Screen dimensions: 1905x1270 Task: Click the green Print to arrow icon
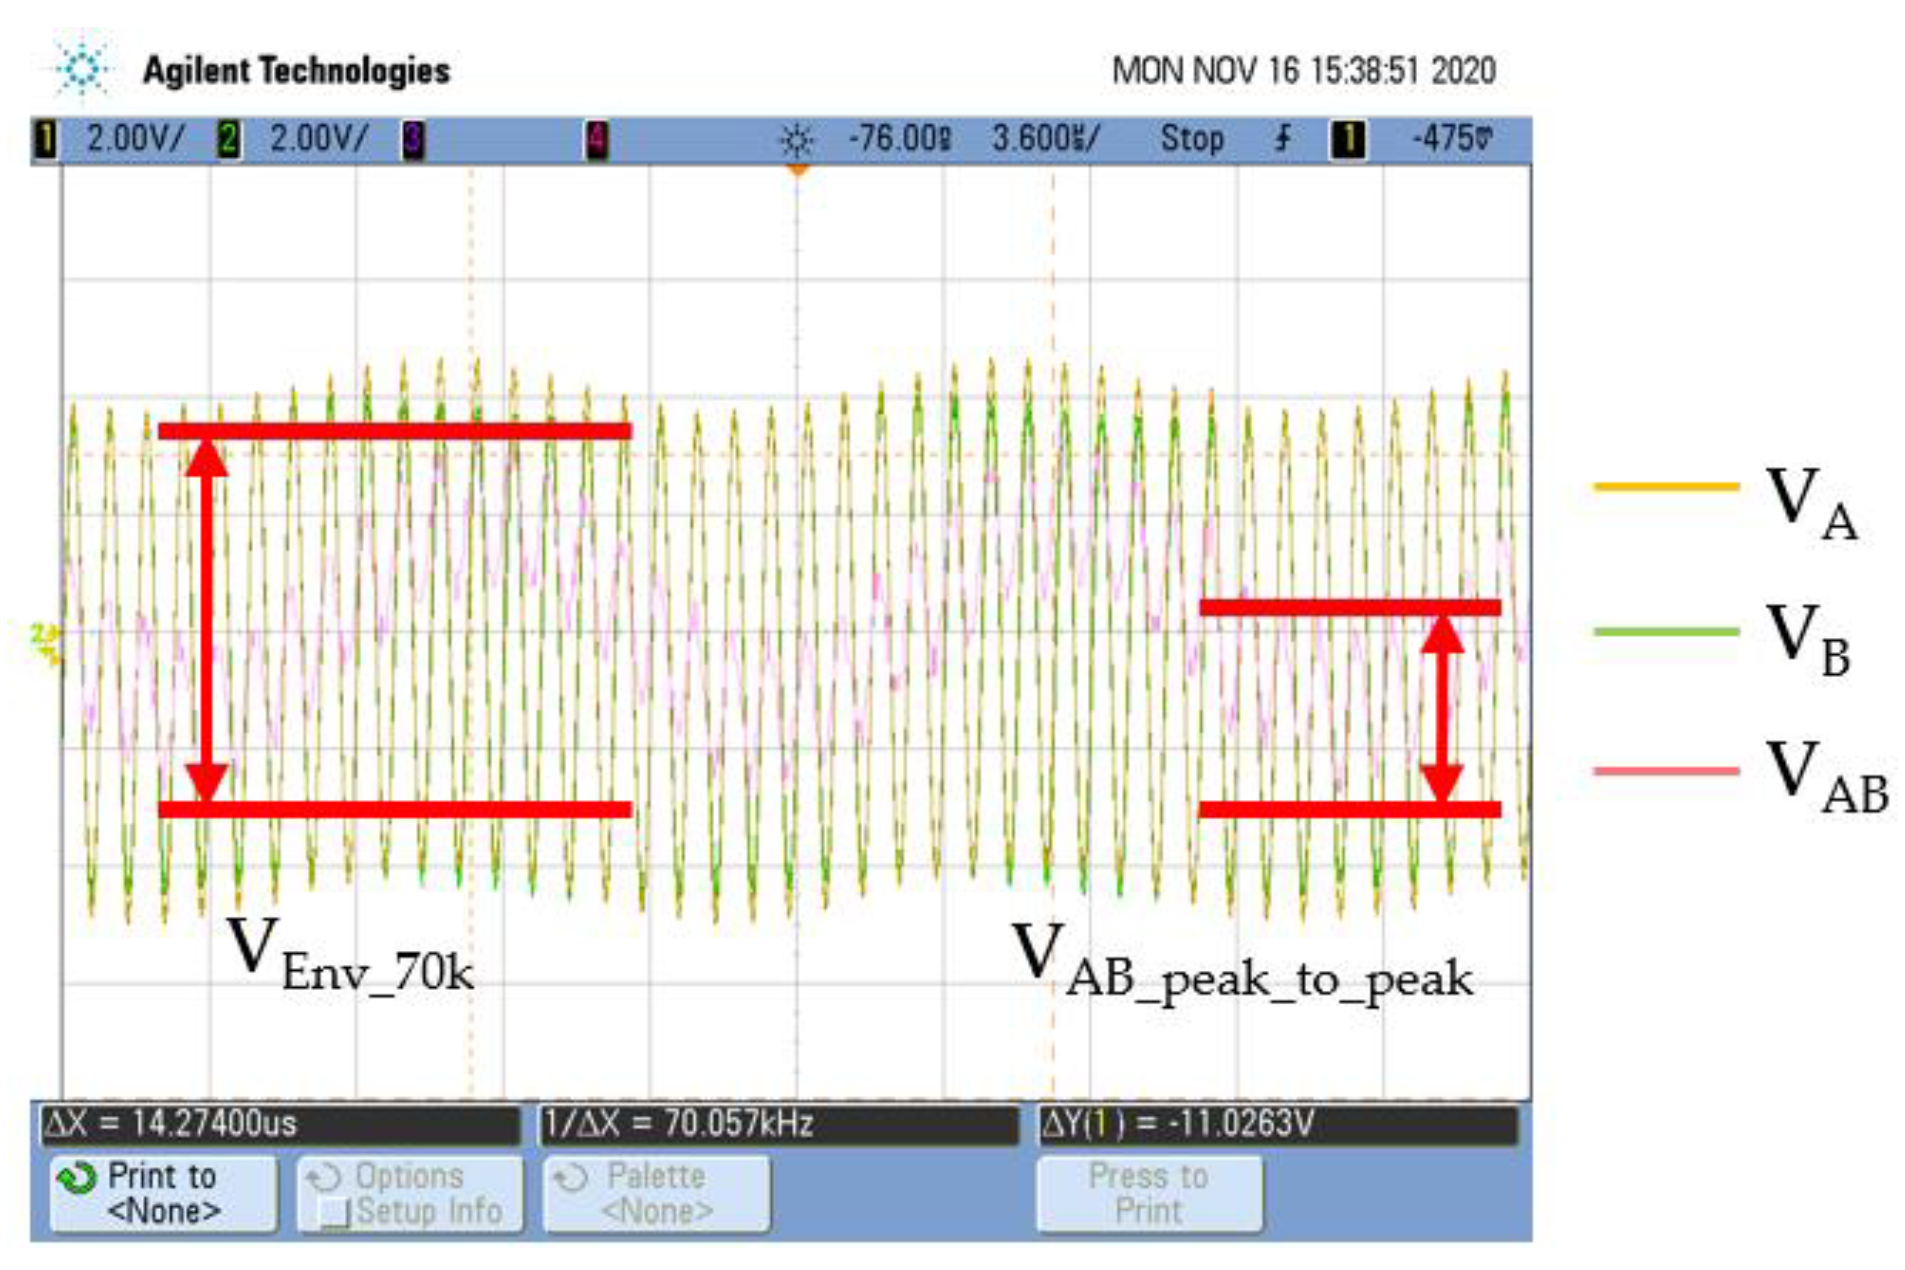tap(76, 1178)
